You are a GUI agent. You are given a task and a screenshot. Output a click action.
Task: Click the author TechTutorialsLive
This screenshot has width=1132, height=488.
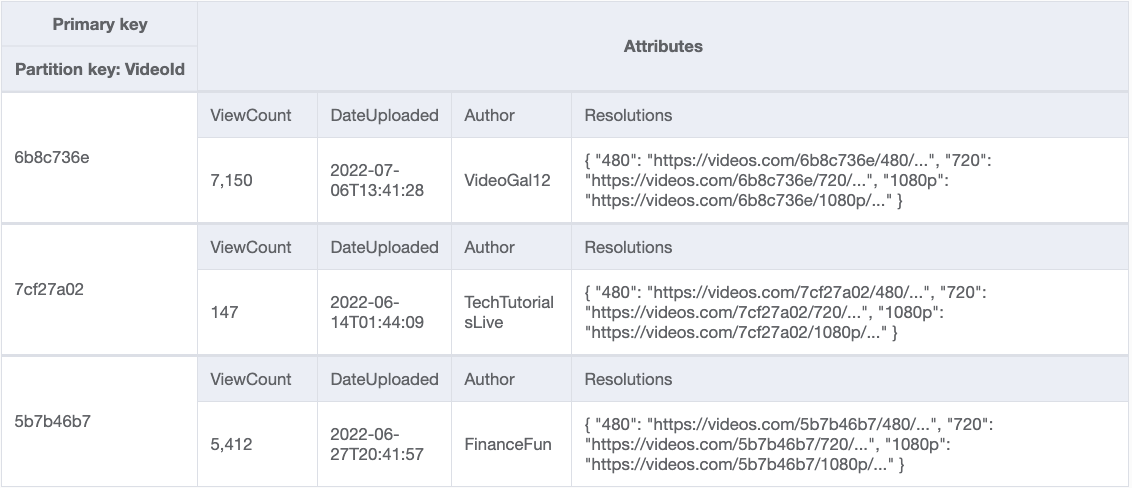pyautogui.click(x=509, y=312)
